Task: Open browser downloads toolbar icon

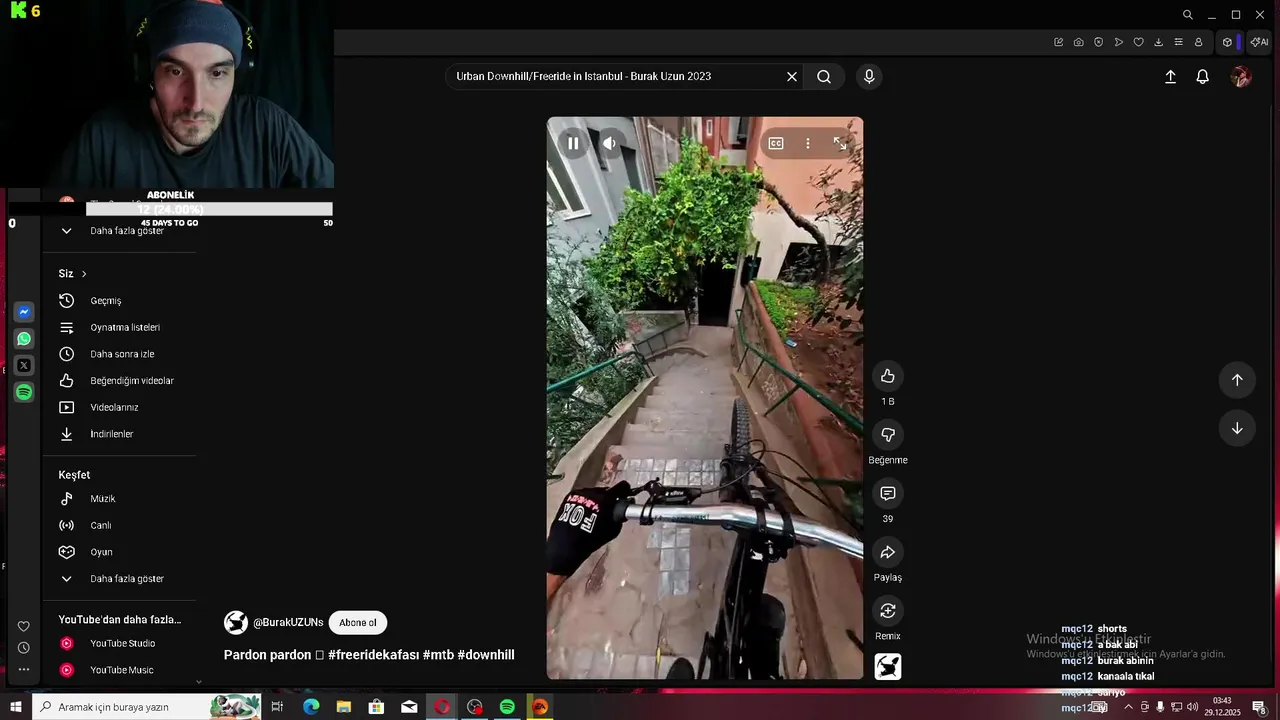Action: point(1158,42)
